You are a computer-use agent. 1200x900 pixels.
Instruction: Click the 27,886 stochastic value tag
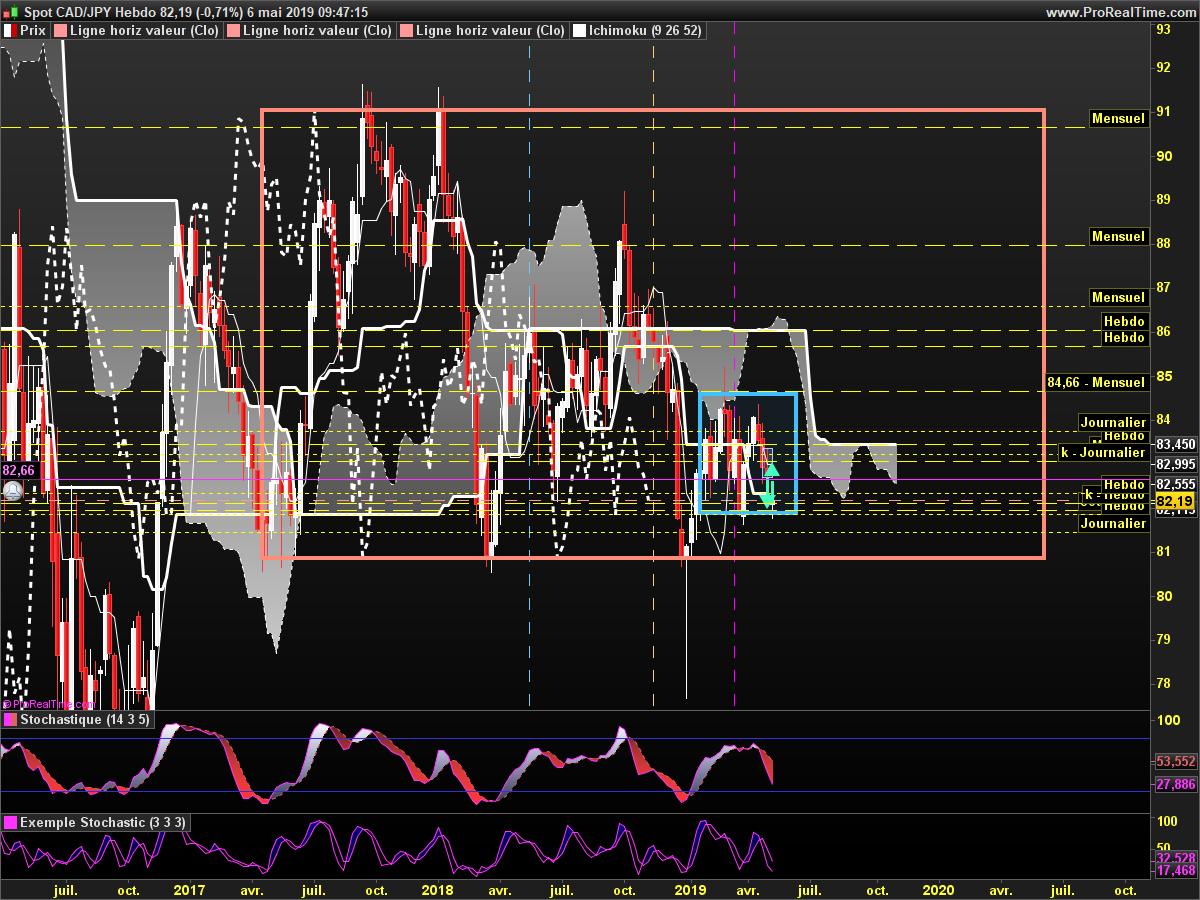click(1176, 785)
